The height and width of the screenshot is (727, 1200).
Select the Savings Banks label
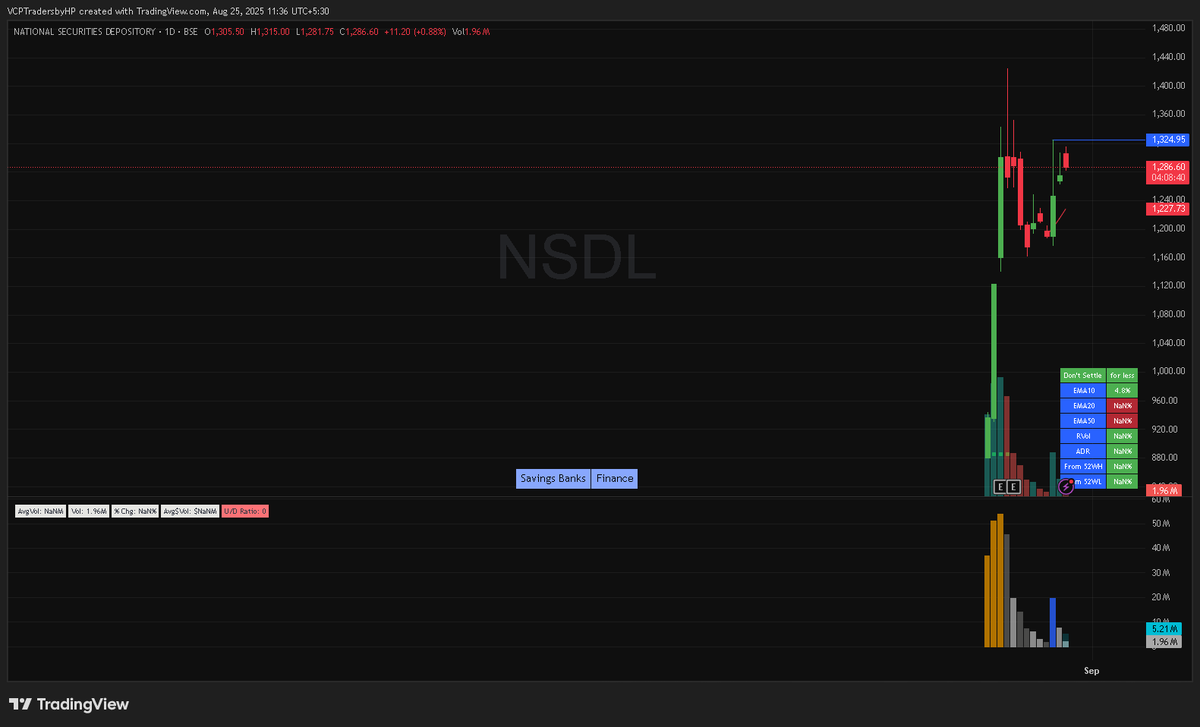click(x=553, y=479)
